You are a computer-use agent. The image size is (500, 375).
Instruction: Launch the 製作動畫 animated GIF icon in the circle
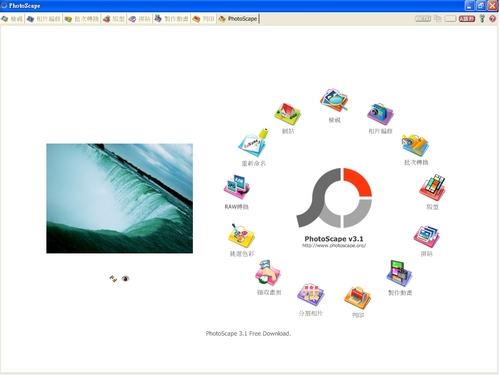(x=400, y=273)
